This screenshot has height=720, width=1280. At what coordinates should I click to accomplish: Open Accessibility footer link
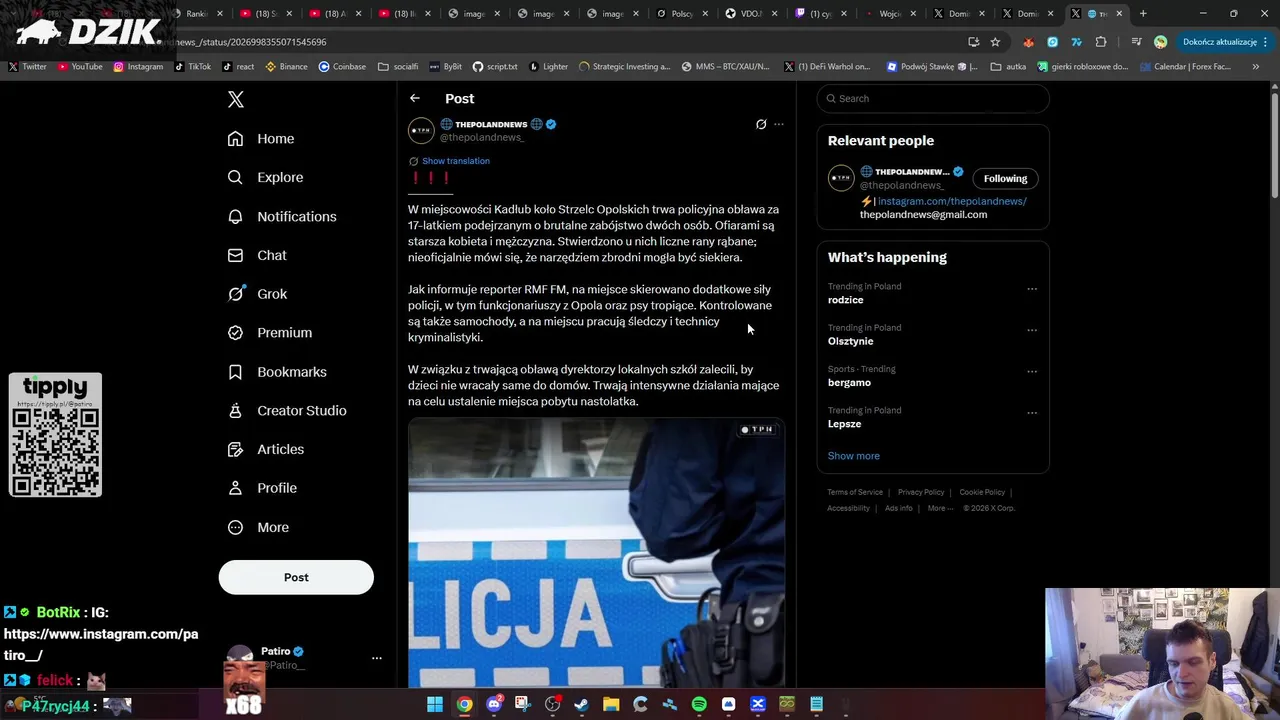coord(848,508)
